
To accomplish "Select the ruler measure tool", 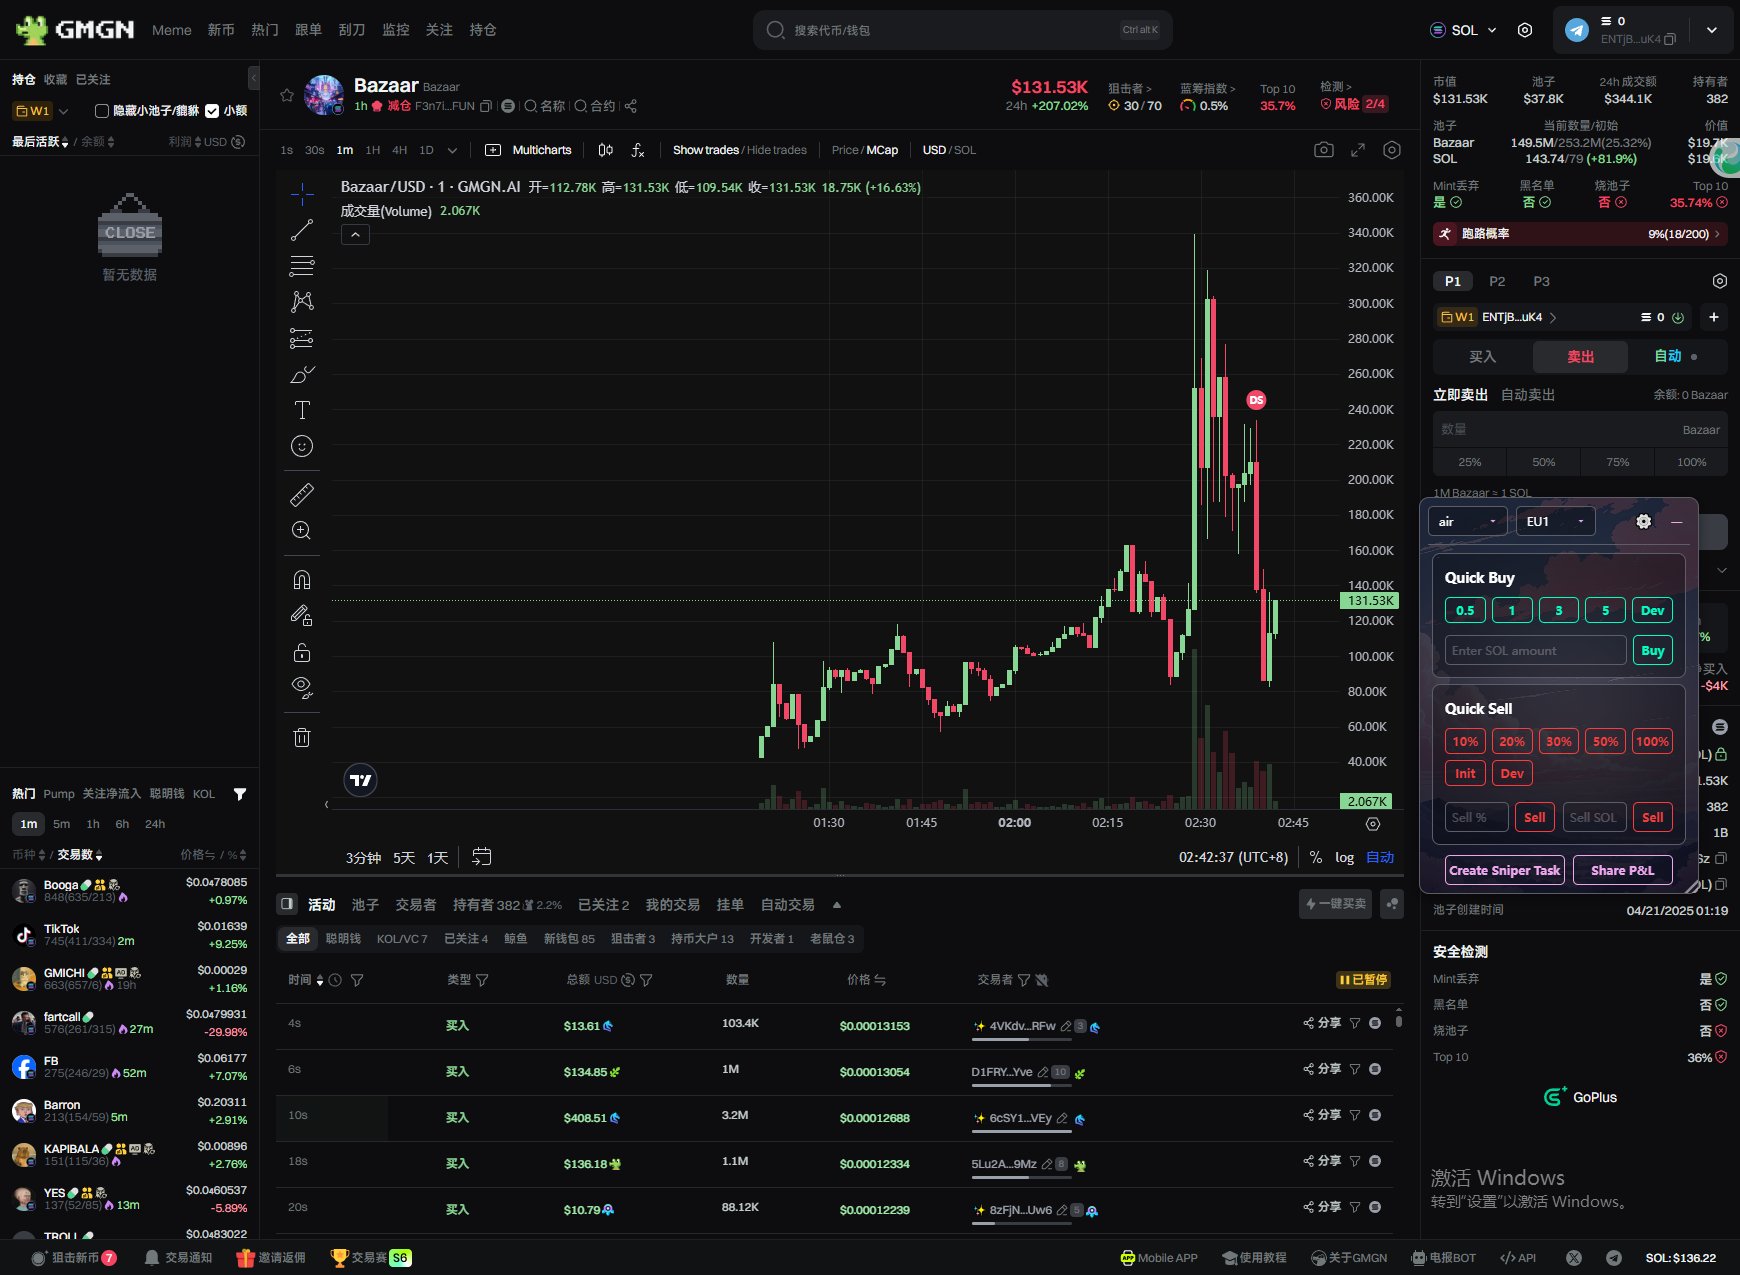I will pyautogui.click(x=302, y=494).
